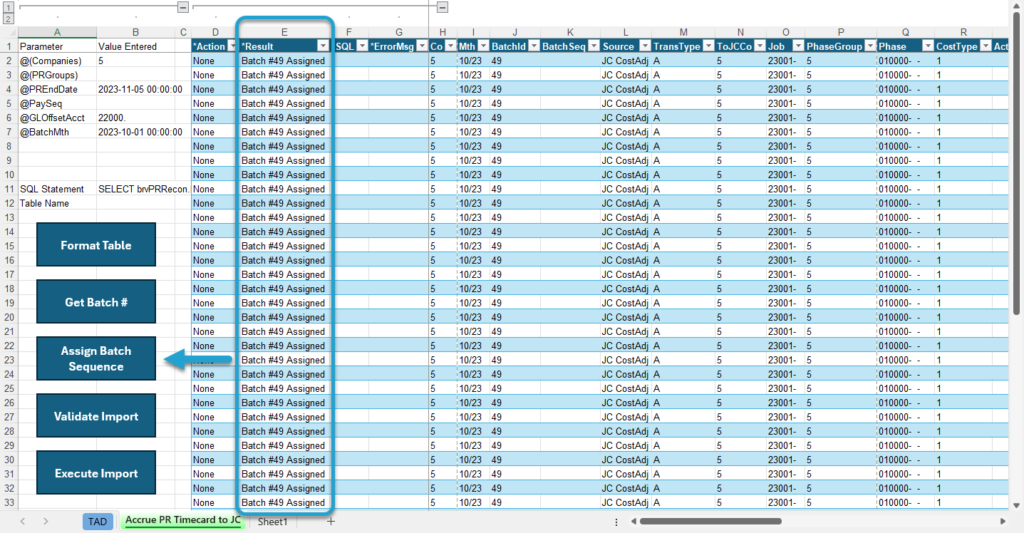This screenshot has height=533, width=1024.
Task: Select the SQL Statement label cell
Action: [x=57, y=189]
